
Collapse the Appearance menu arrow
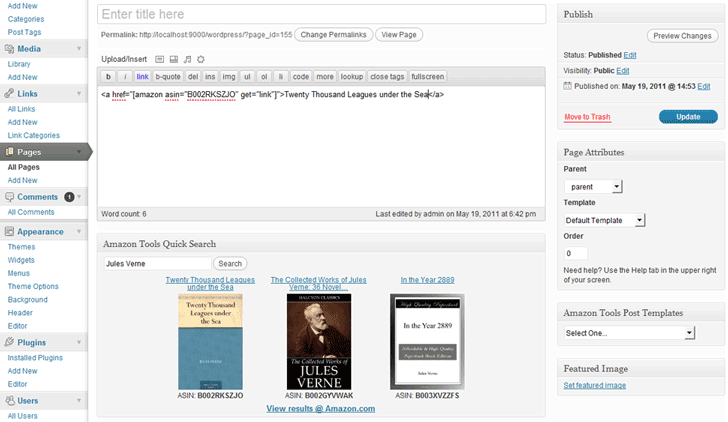(79, 231)
